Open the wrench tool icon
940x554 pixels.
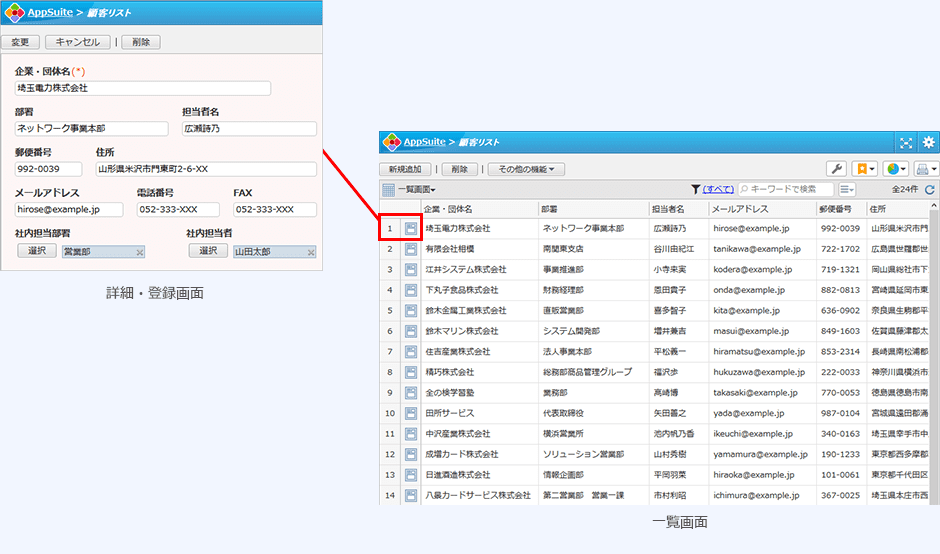coord(836,170)
